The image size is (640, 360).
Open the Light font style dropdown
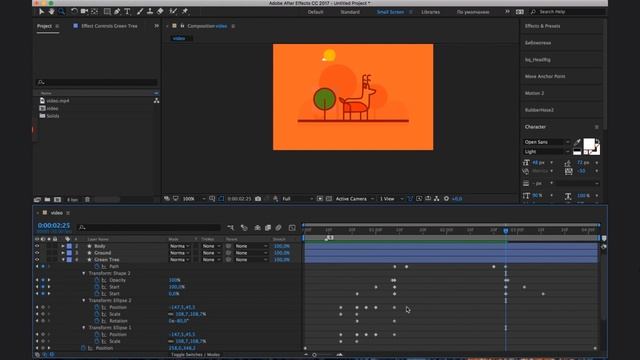pyautogui.click(x=547, y=152)
